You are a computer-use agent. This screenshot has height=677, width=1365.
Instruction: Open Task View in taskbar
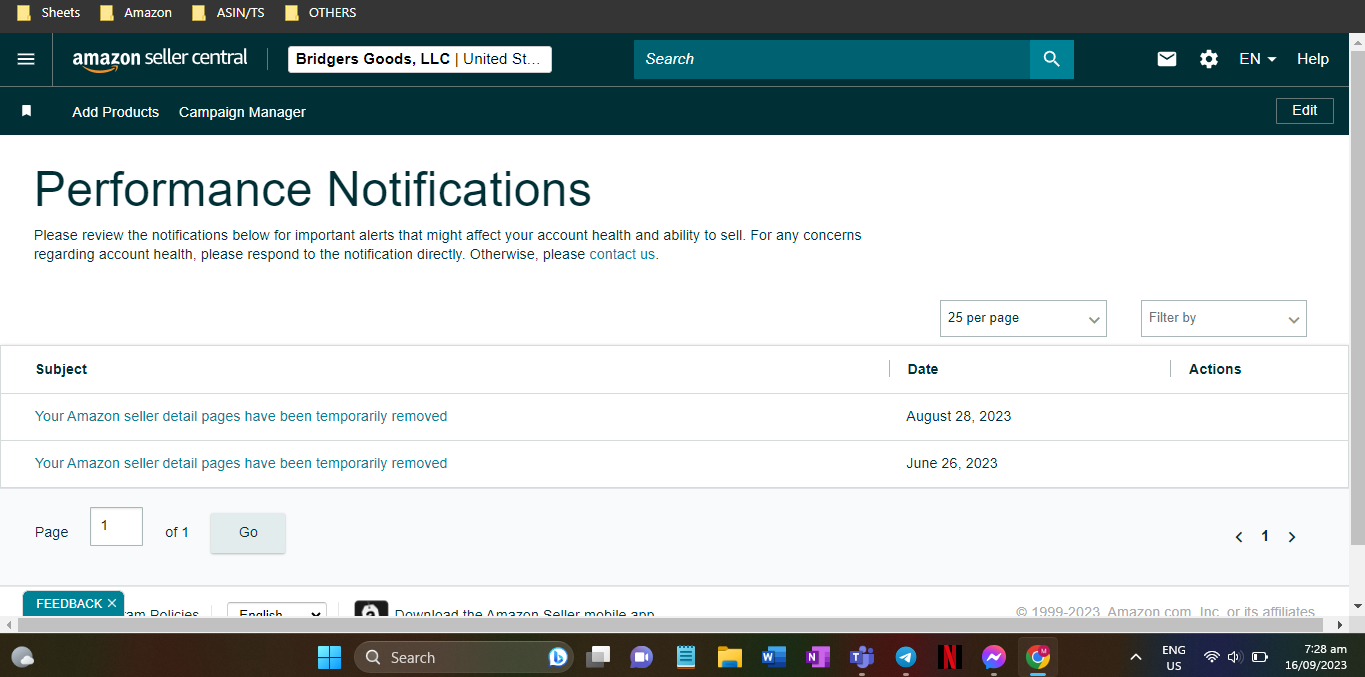tap(598, 657)
